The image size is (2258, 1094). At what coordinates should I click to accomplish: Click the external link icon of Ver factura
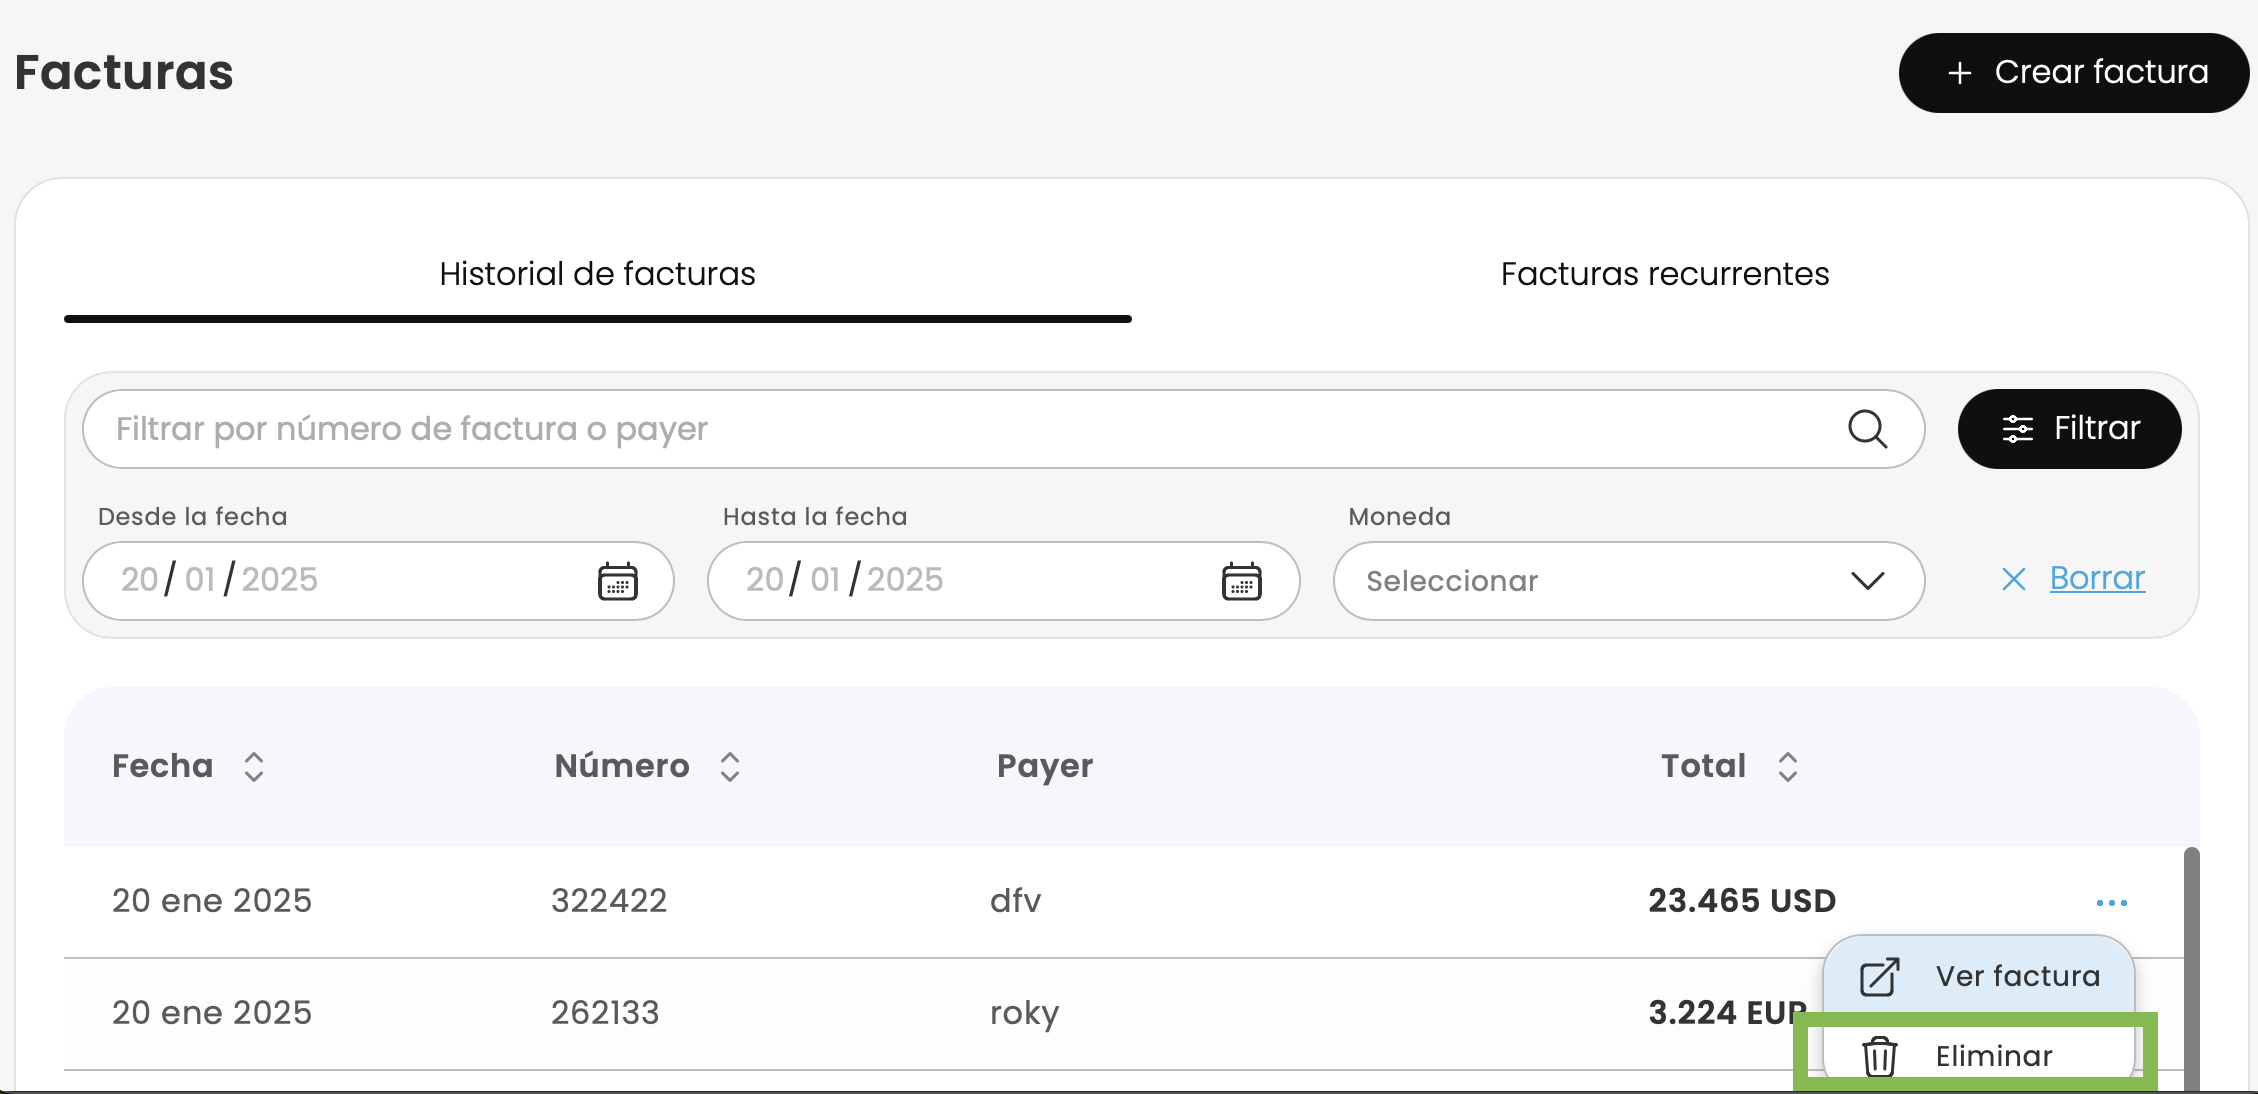1879,977
